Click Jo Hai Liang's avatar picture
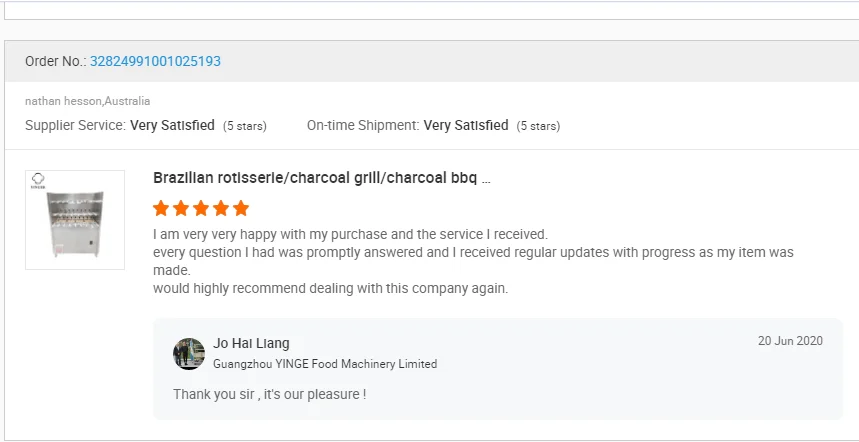This screenshot has height=442, width=859. coord(189,354)
